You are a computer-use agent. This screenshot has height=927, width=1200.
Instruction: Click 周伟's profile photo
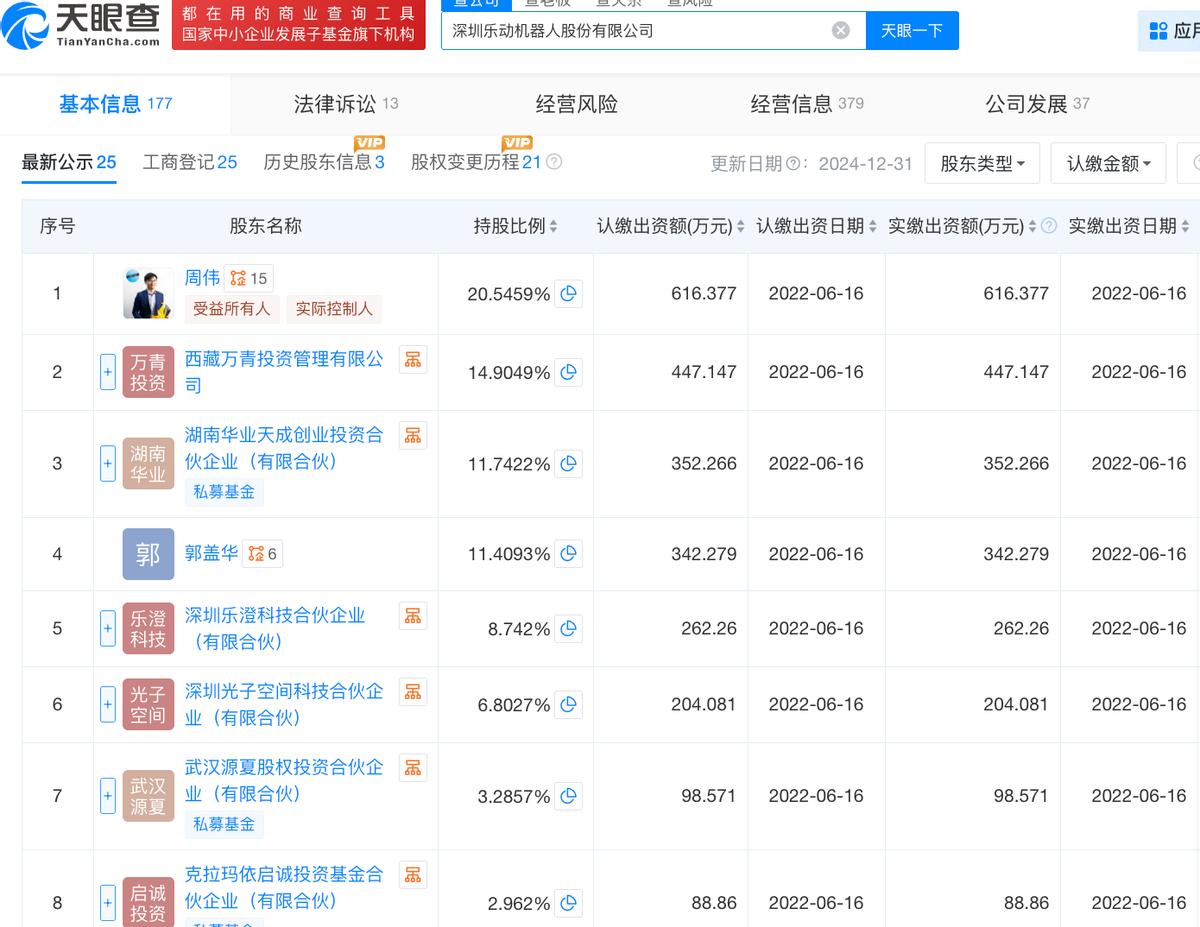148,293
